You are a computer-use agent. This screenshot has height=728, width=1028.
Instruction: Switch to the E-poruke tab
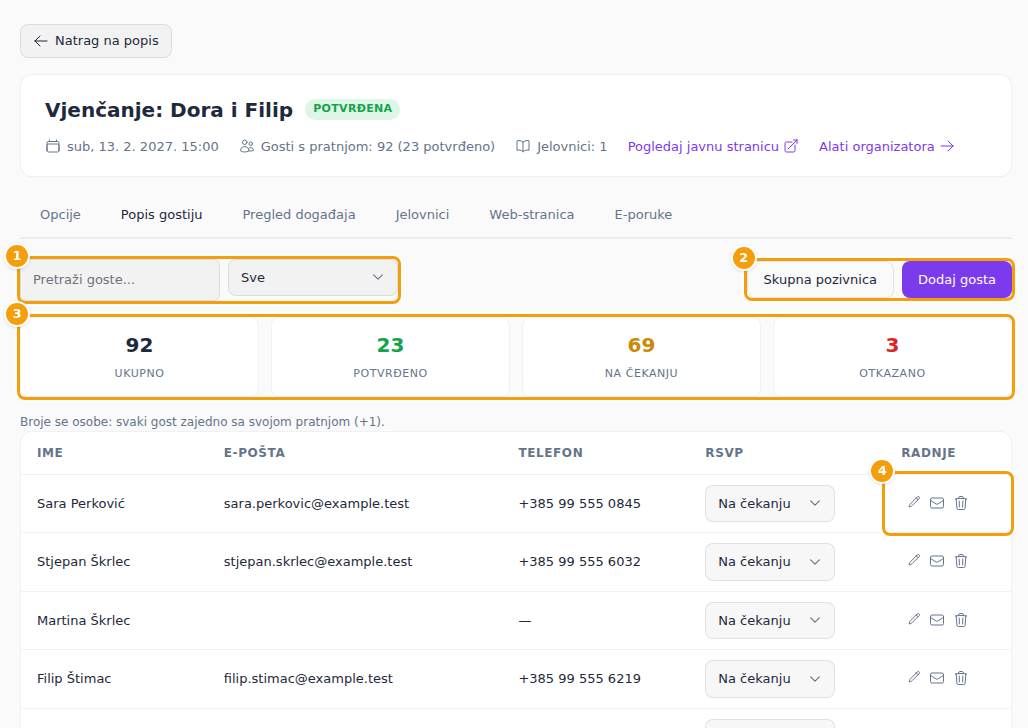point(643,214)
